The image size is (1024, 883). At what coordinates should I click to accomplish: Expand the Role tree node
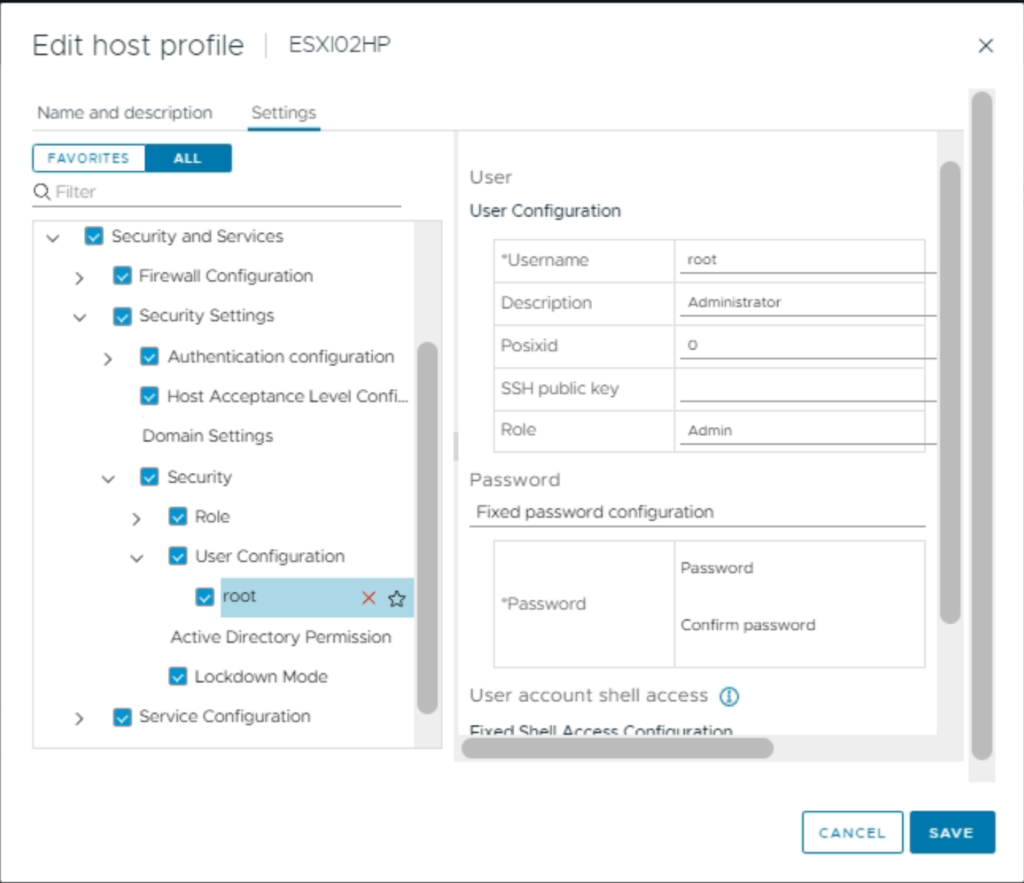point(138,518)
